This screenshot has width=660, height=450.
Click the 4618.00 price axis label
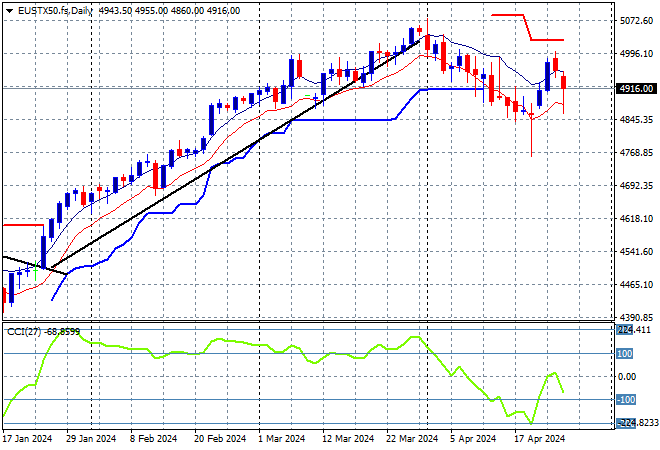click(x=636, y=218)
